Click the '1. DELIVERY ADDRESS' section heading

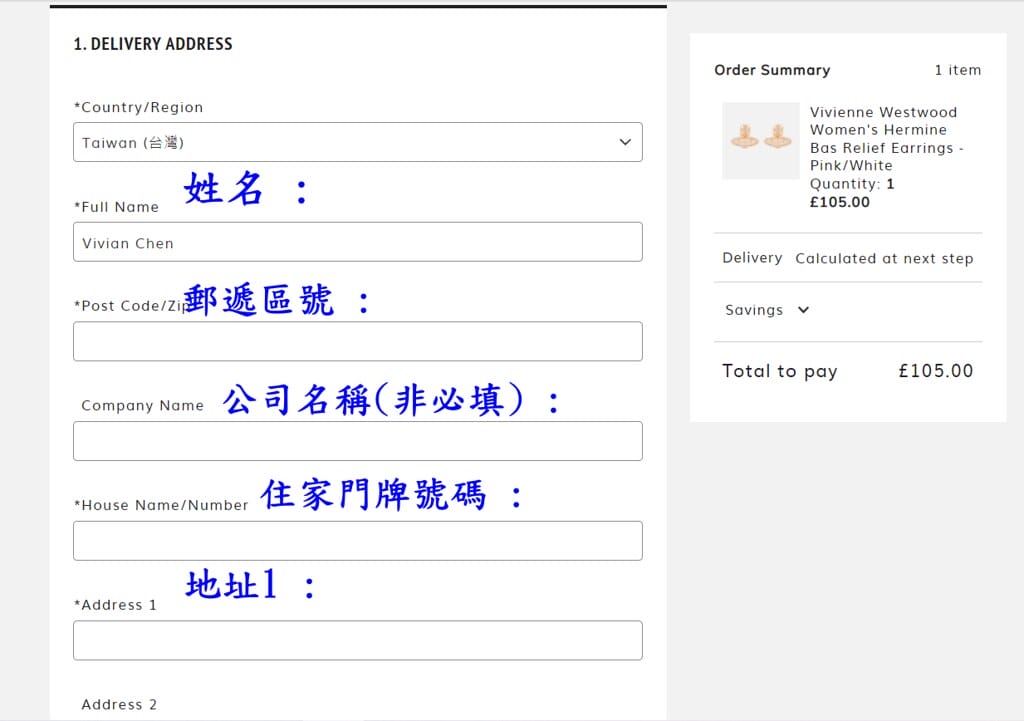point(153,44)
